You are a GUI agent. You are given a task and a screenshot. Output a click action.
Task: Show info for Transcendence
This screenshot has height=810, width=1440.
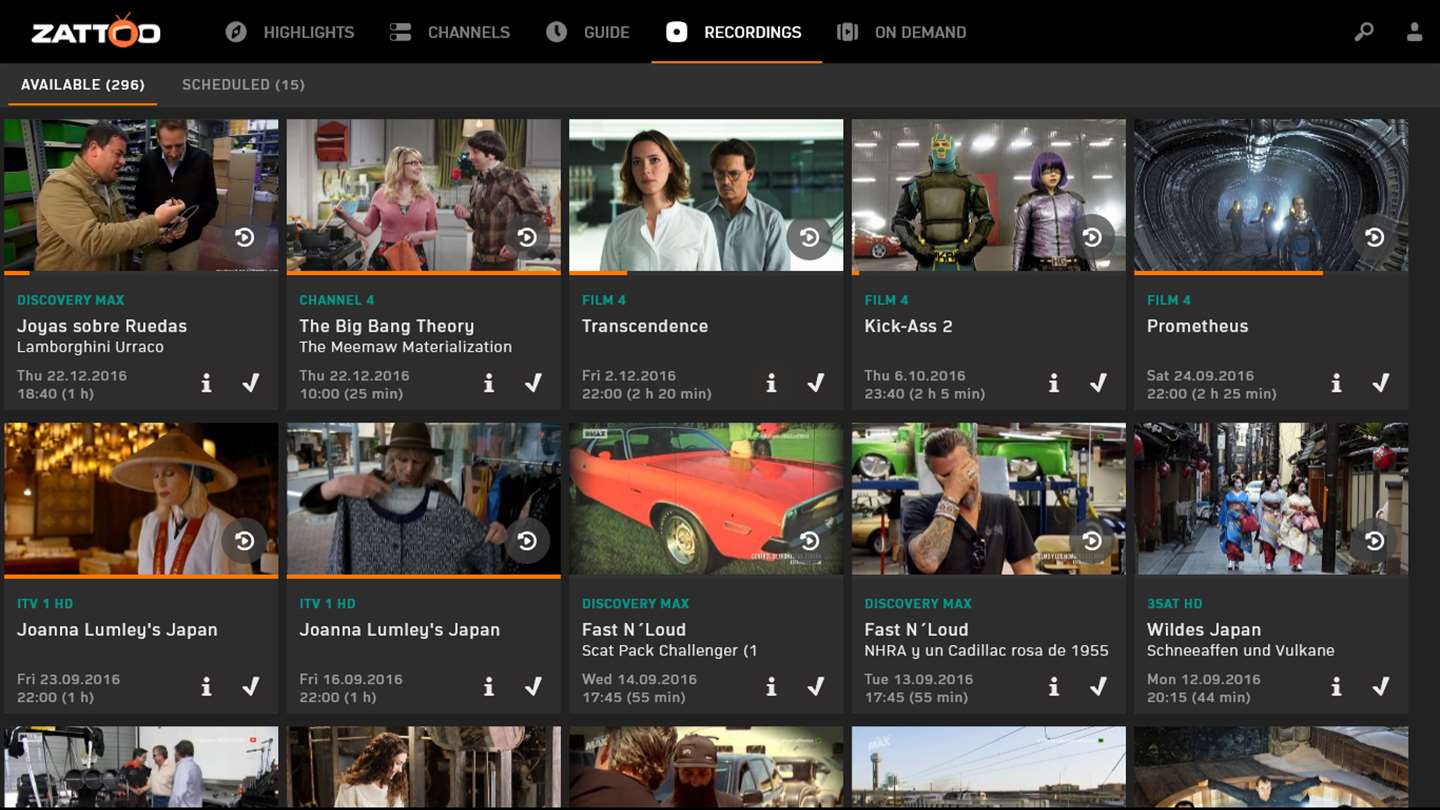click(771, 383)
